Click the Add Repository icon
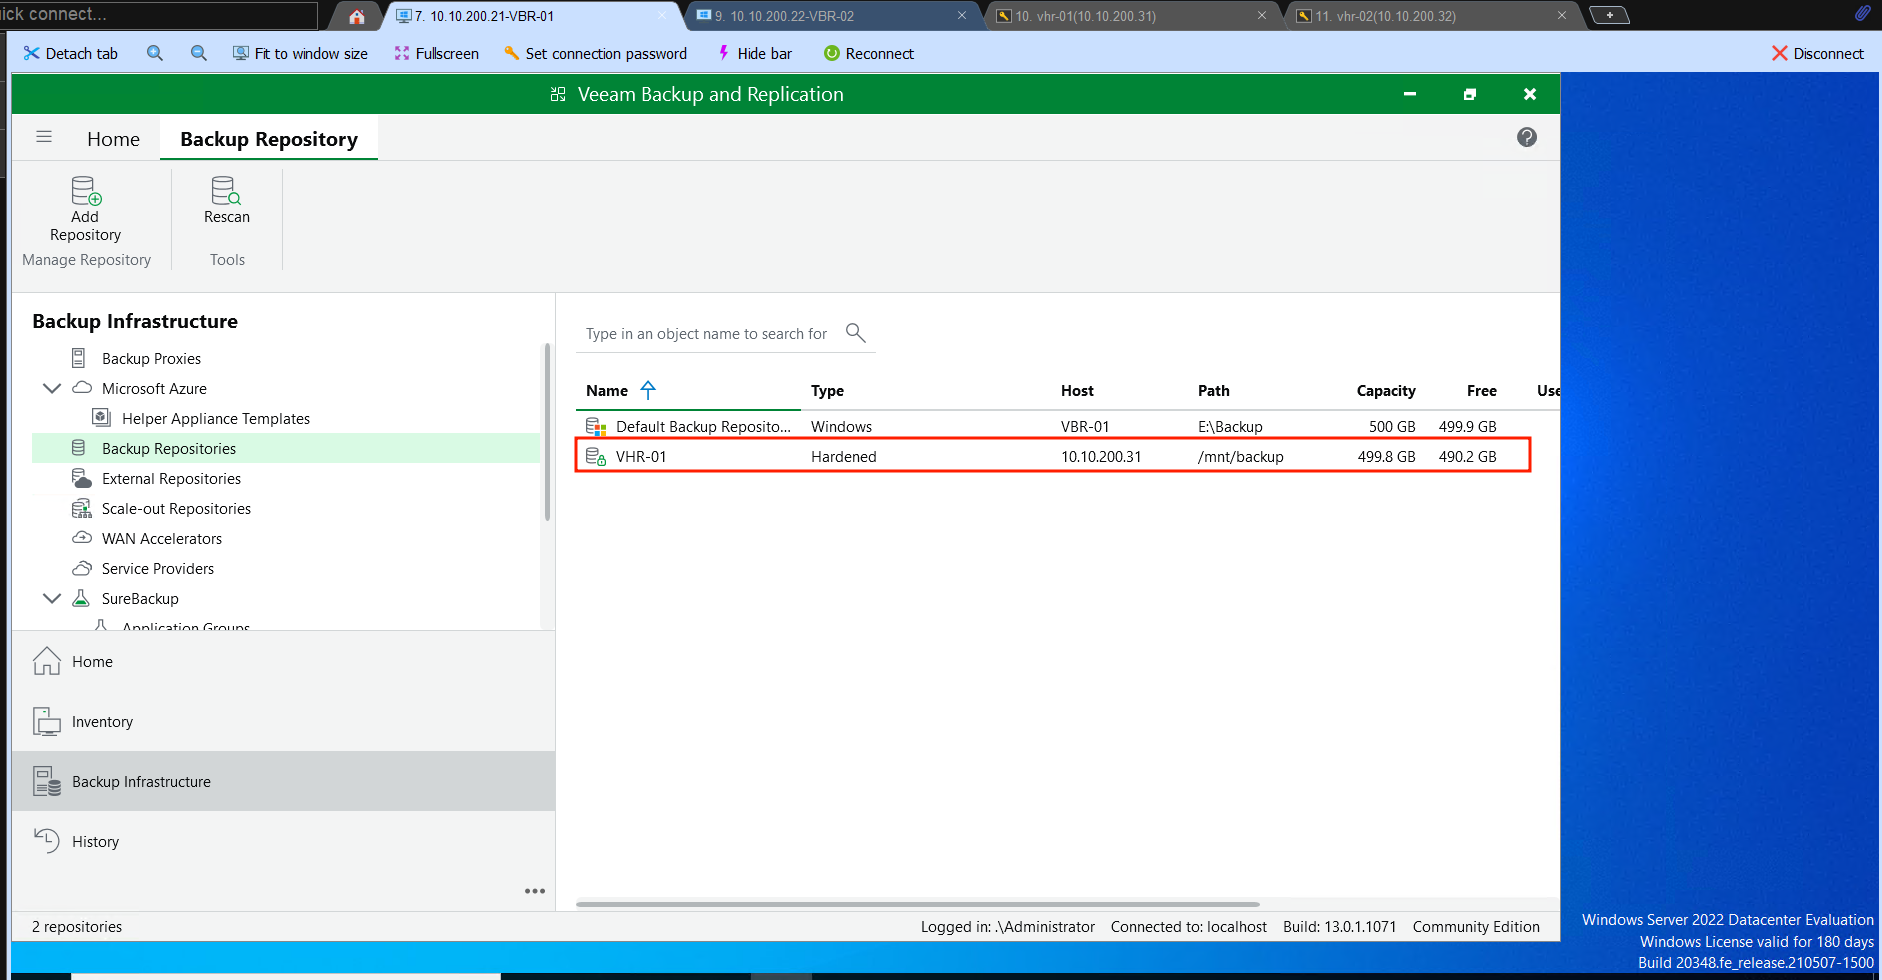Image resolution: width=1882 pixels, height=980 pixels. (85, 190)
